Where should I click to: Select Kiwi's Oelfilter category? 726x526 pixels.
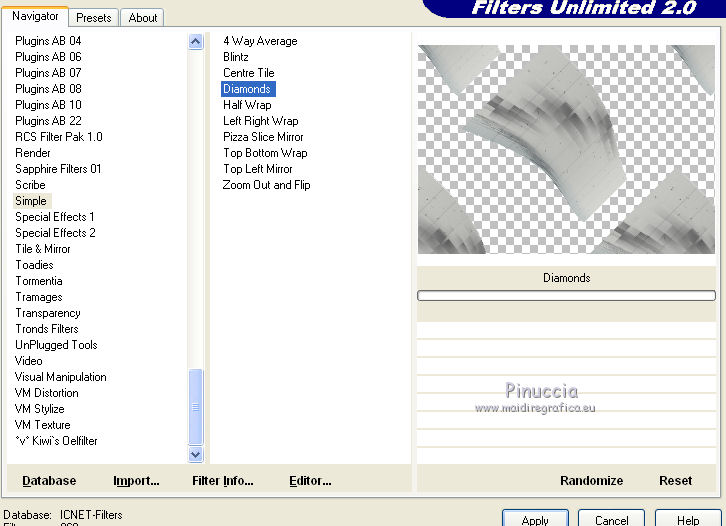pyautogui.click(x=56, y=441)
